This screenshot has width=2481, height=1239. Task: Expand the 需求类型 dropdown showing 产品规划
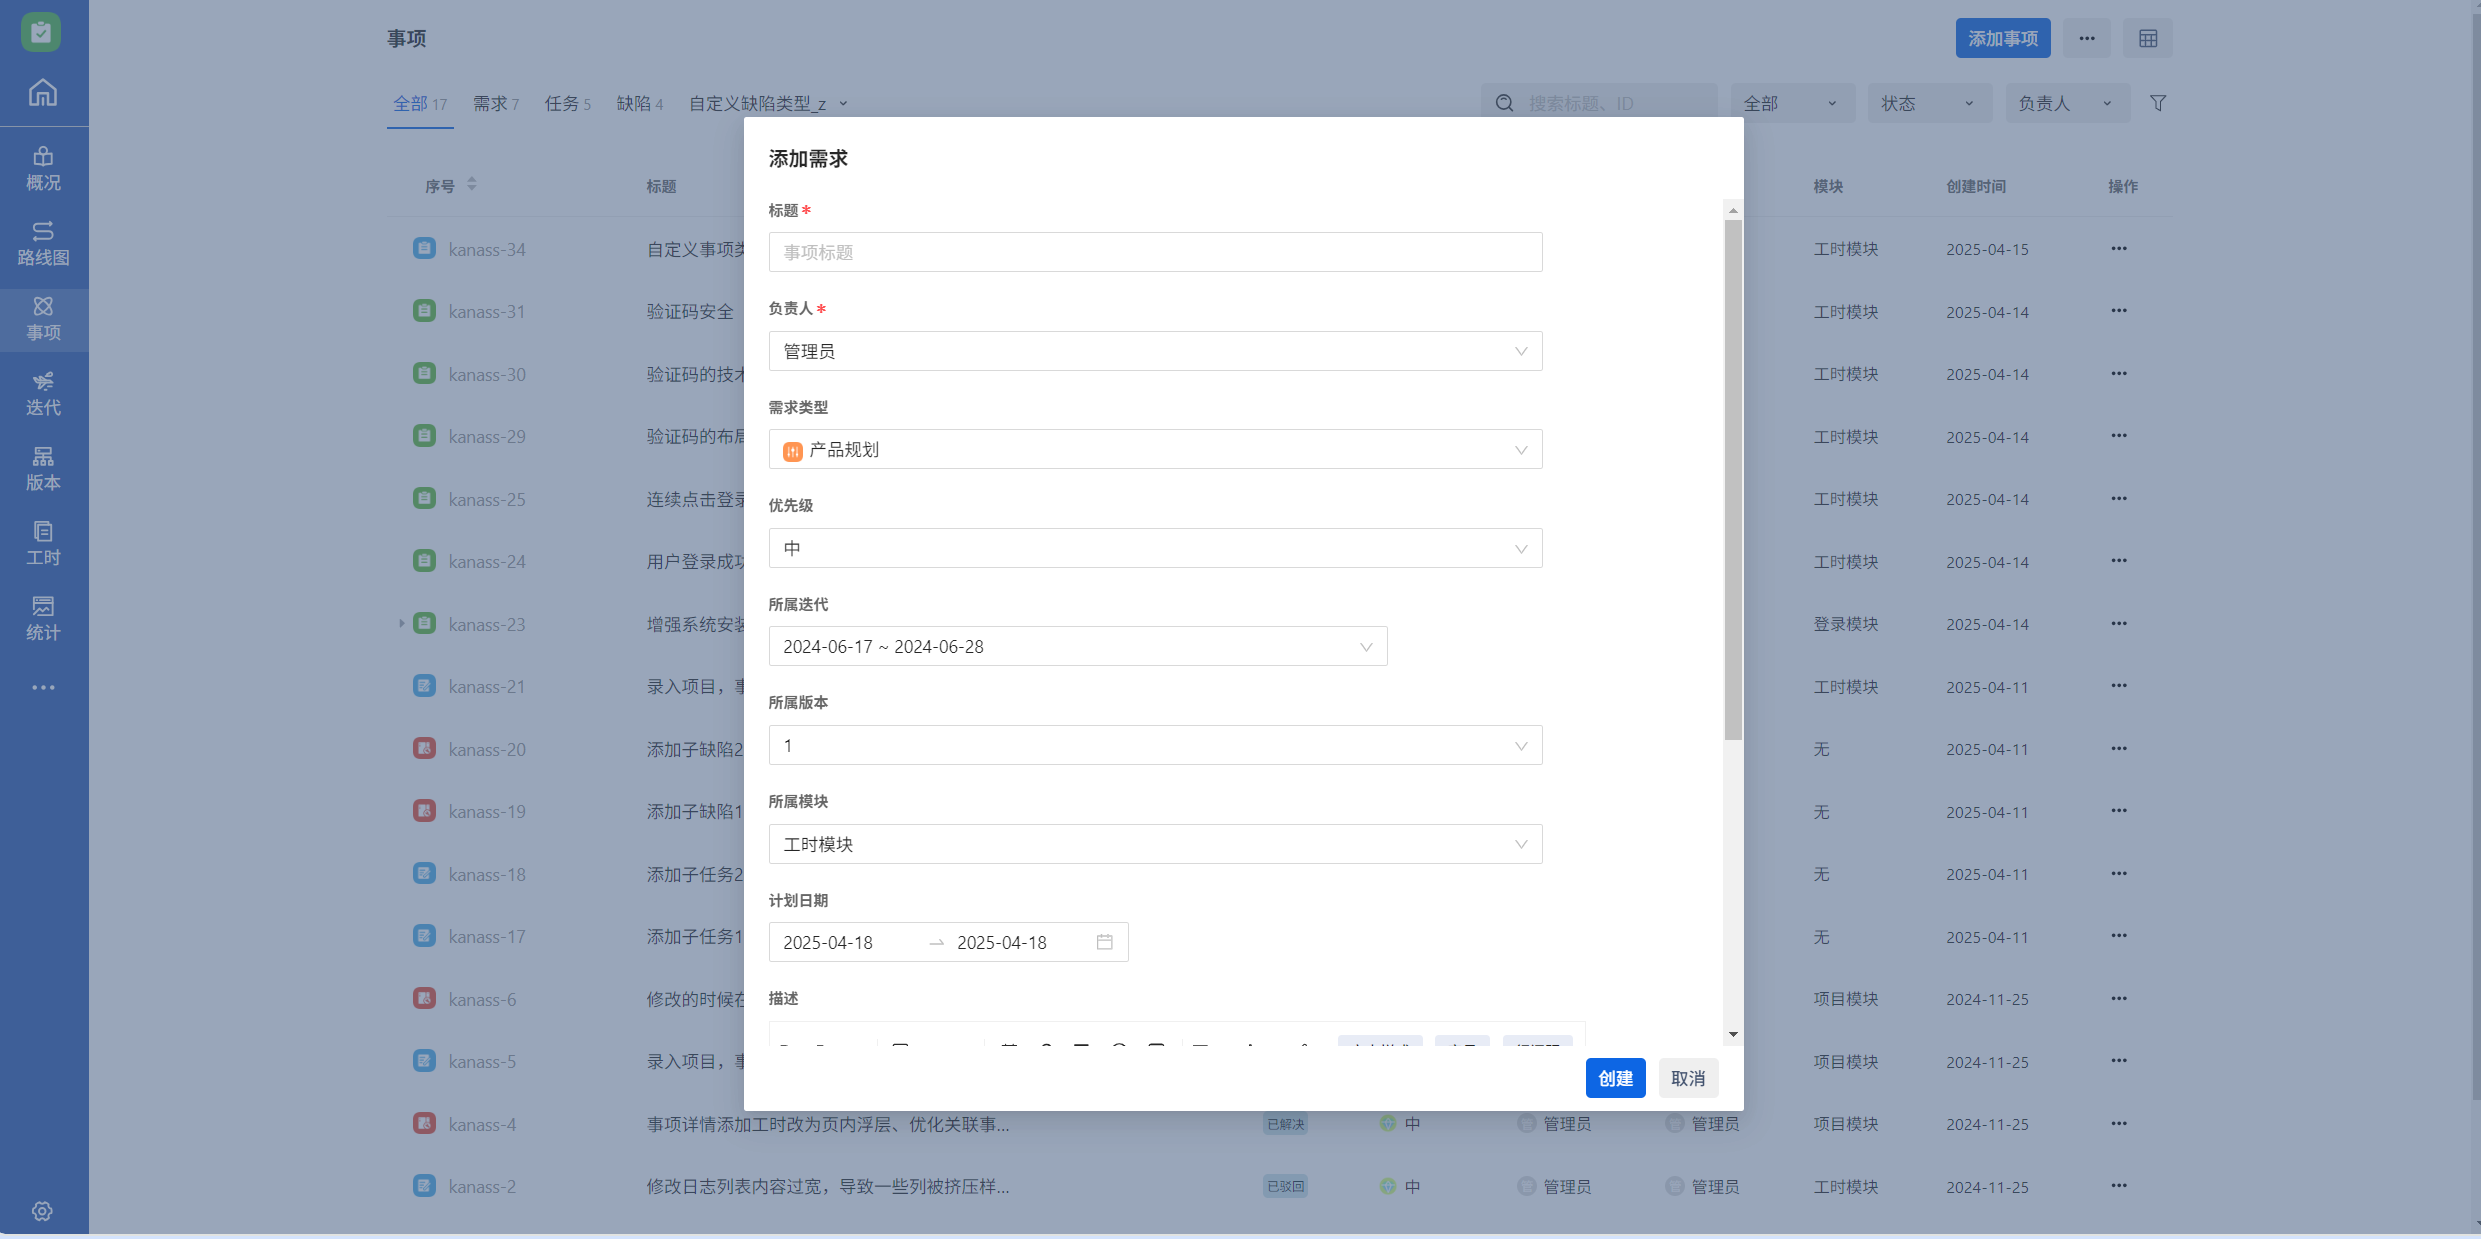click(1155, 449)
